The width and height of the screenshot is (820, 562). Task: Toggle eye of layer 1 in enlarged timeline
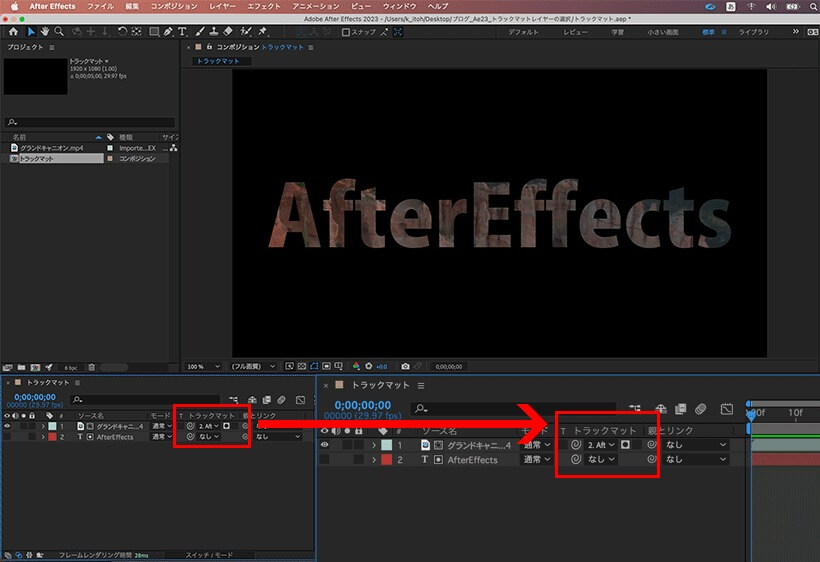(x=324, y=445)
